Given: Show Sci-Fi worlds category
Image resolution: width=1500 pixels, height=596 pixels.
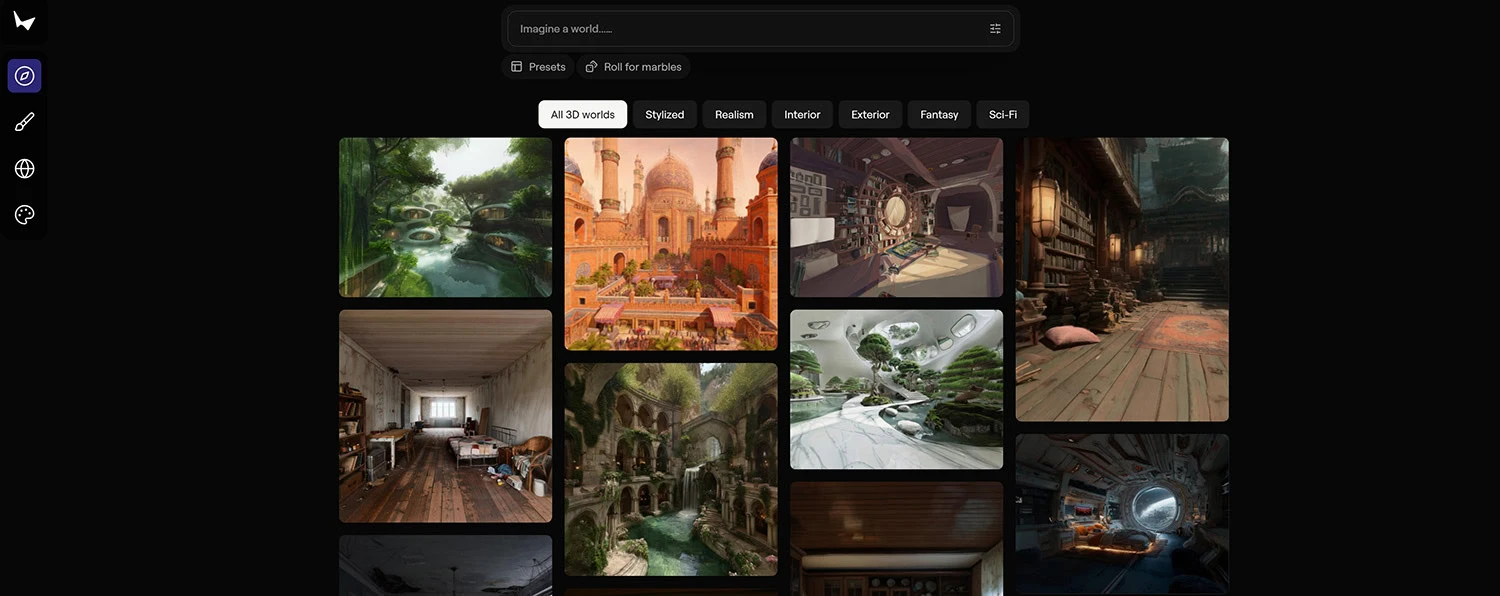Looking at the screenshot, I should point(1003,114).
